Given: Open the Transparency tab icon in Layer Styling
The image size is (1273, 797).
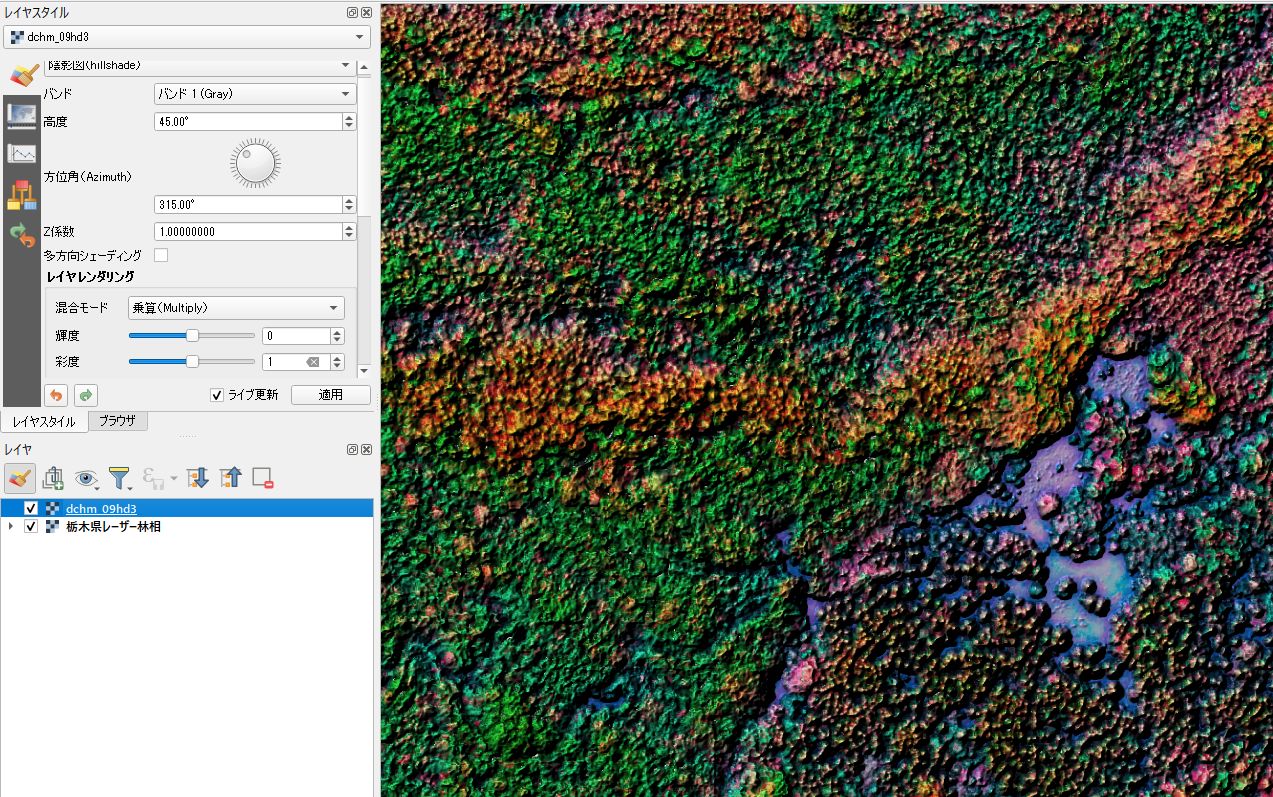Looking at the screenshot, I should (x=22, y=115).
